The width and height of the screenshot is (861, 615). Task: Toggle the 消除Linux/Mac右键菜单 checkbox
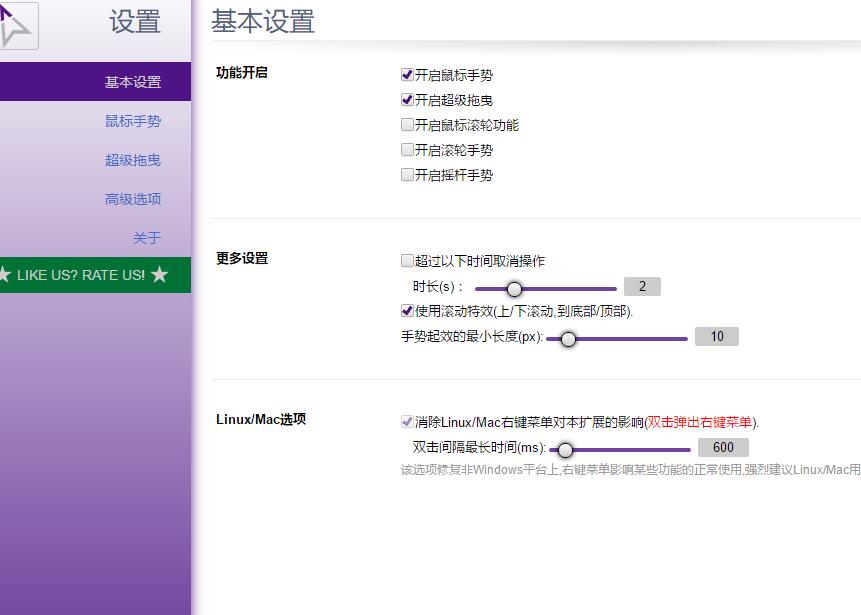pyautogui.click(x=407, y=422)
